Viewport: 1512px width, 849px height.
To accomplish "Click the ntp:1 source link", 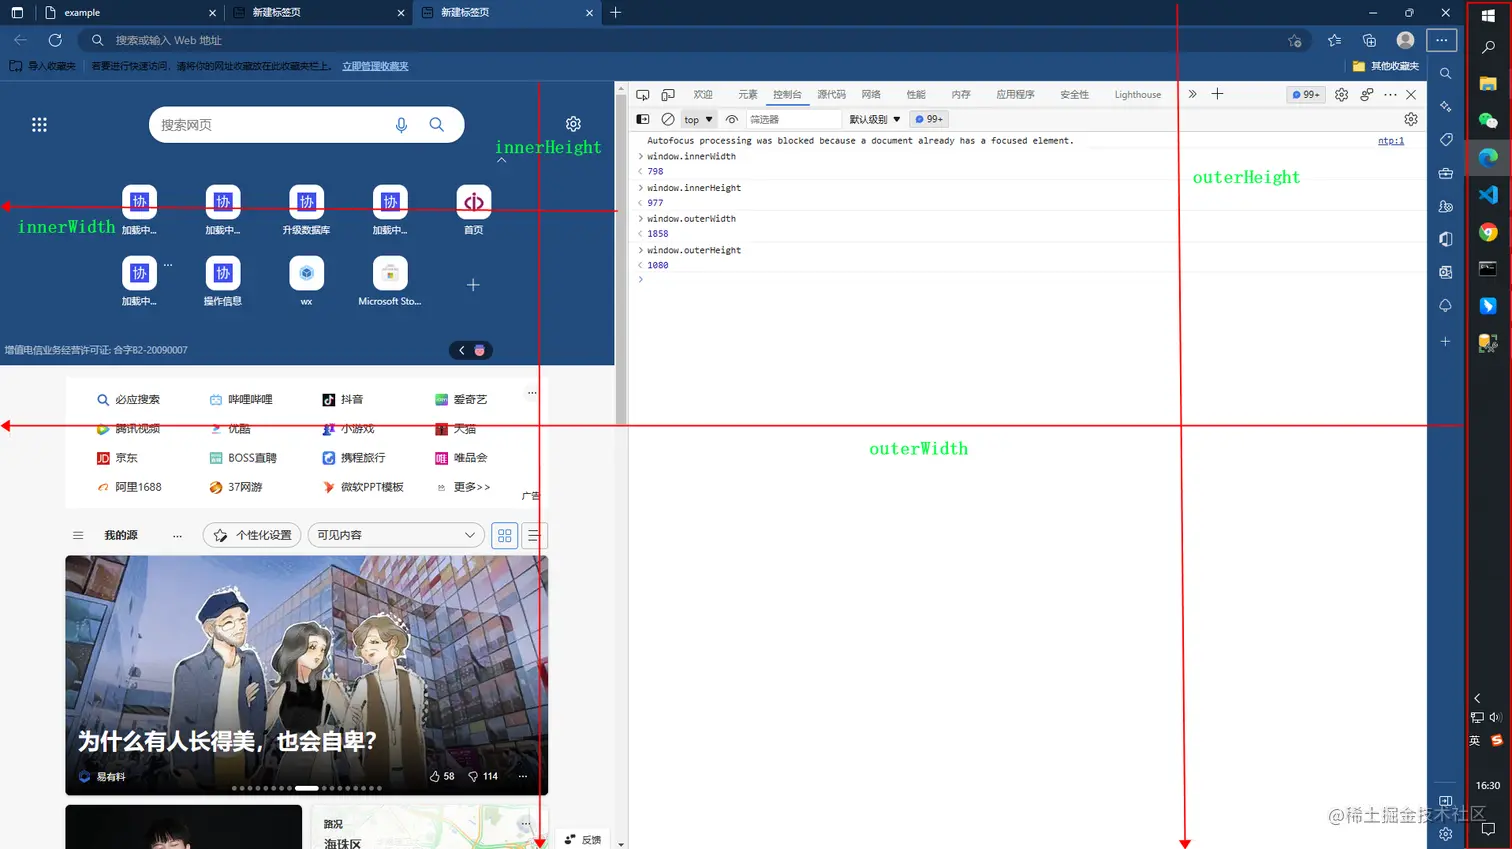I will point(1391,141).
